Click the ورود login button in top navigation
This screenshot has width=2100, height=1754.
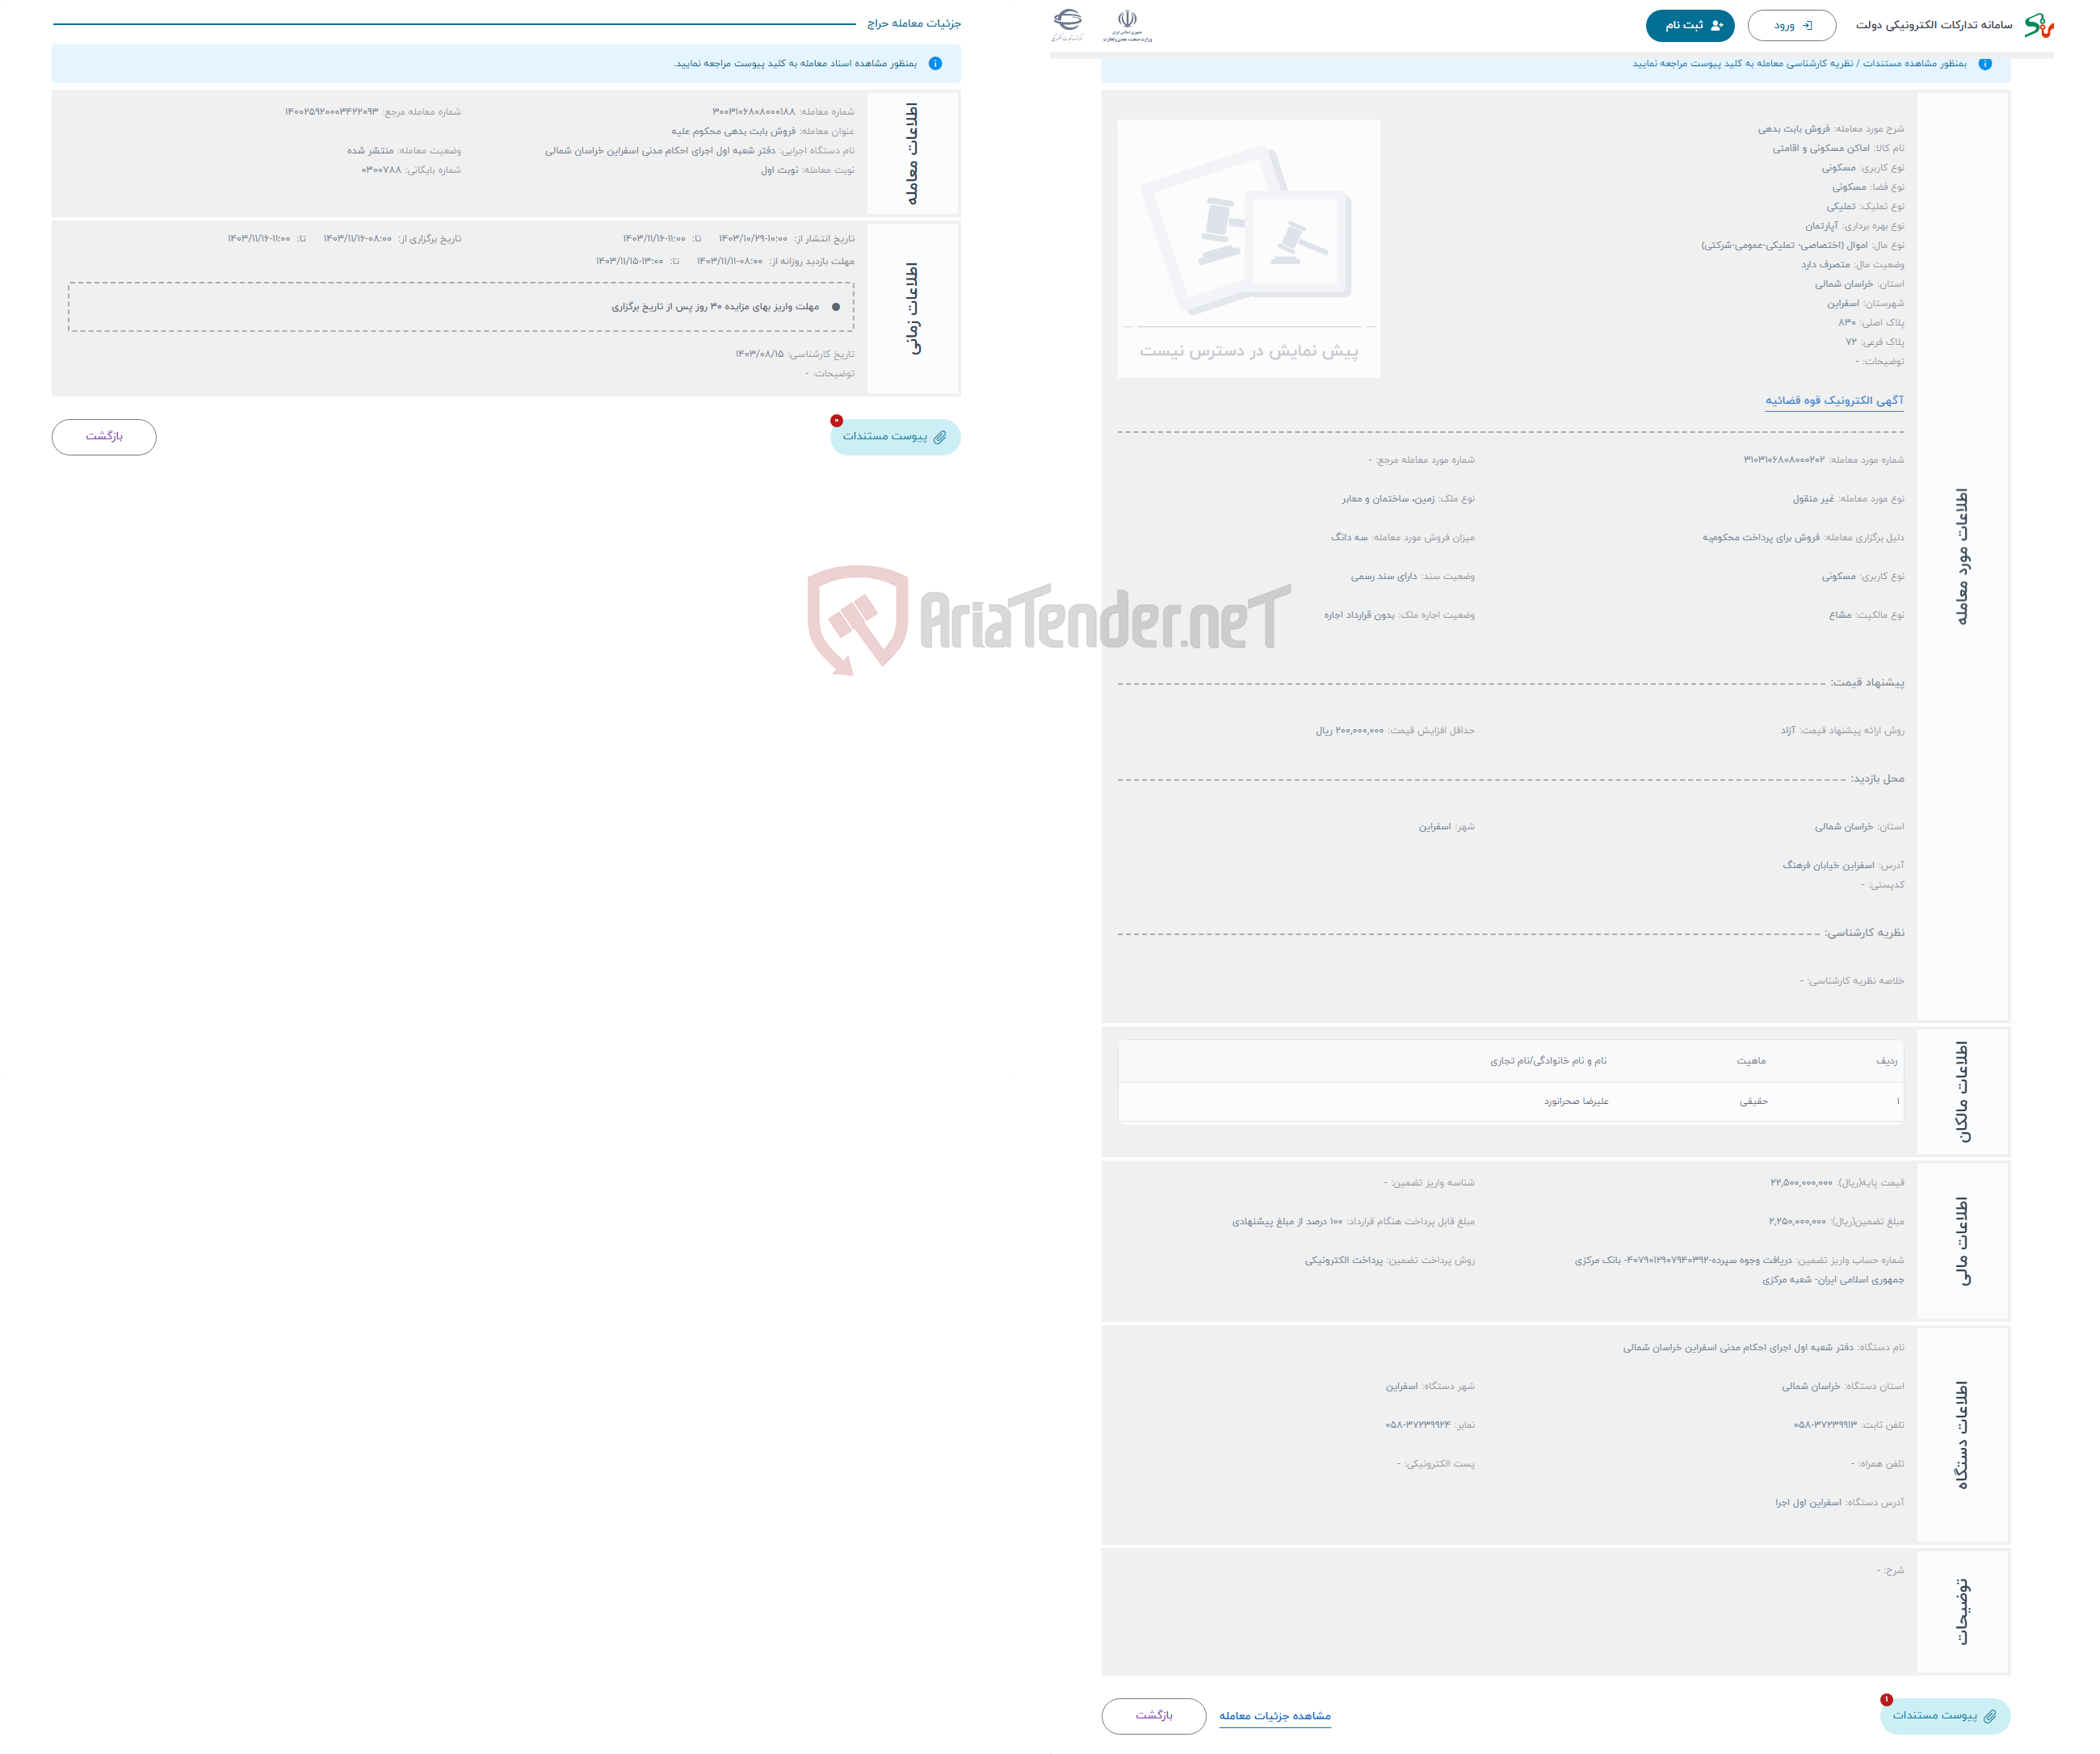tap(1781, 23)
